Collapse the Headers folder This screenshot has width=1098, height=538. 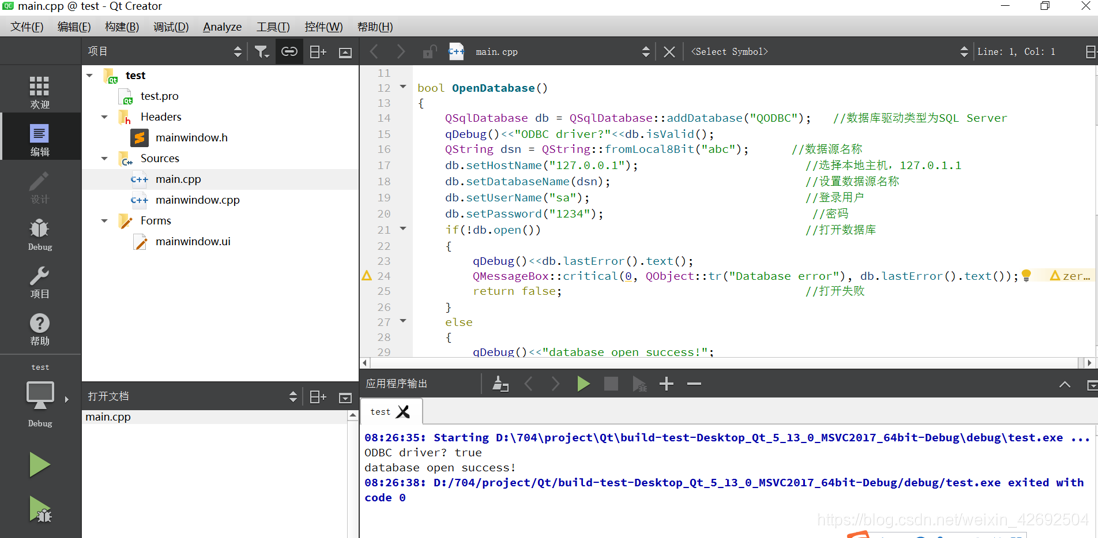[x=104, y=117]
